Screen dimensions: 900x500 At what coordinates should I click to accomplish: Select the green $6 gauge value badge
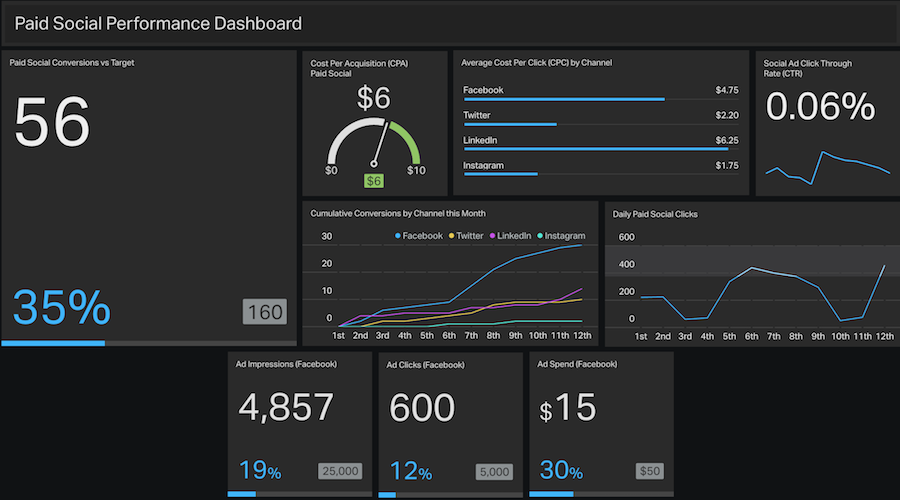[x=374, y=181]
